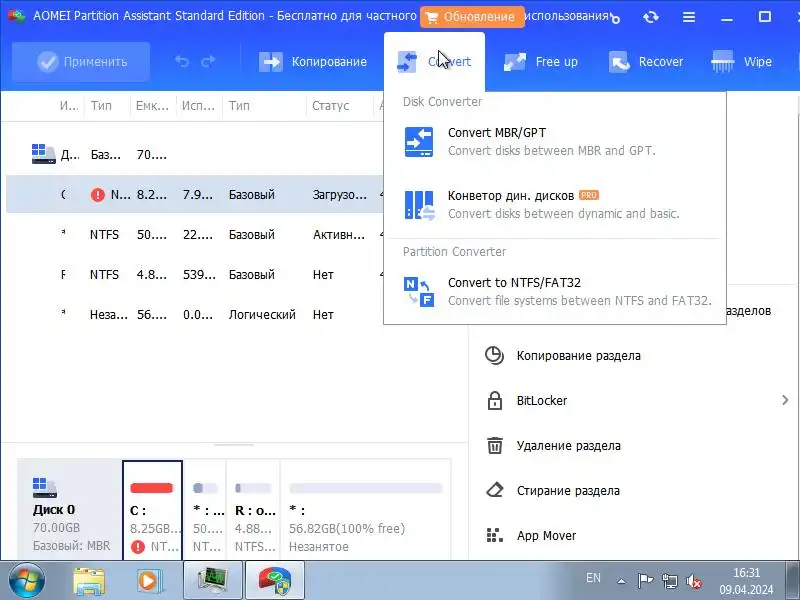Select C: 8.25GB partition in disk map

(153, 510)
